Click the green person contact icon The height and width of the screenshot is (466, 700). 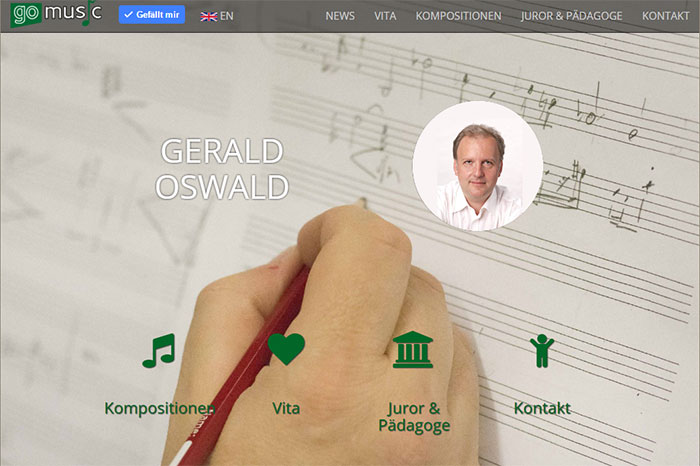coord(542,351)
